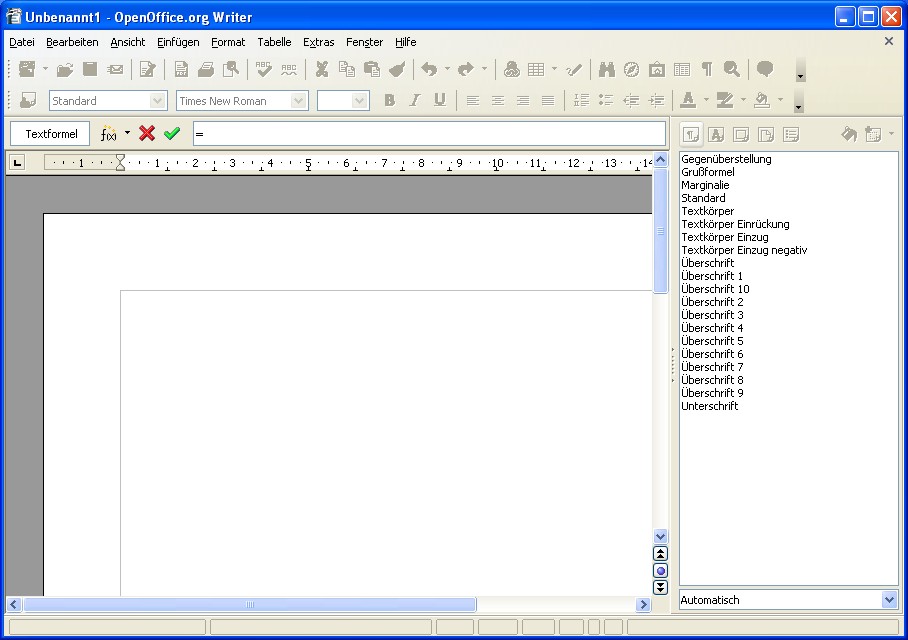The height and width of the screenshot is (640, 908).
Task: Print the document with the printer icon
Action: coord(206,70)
